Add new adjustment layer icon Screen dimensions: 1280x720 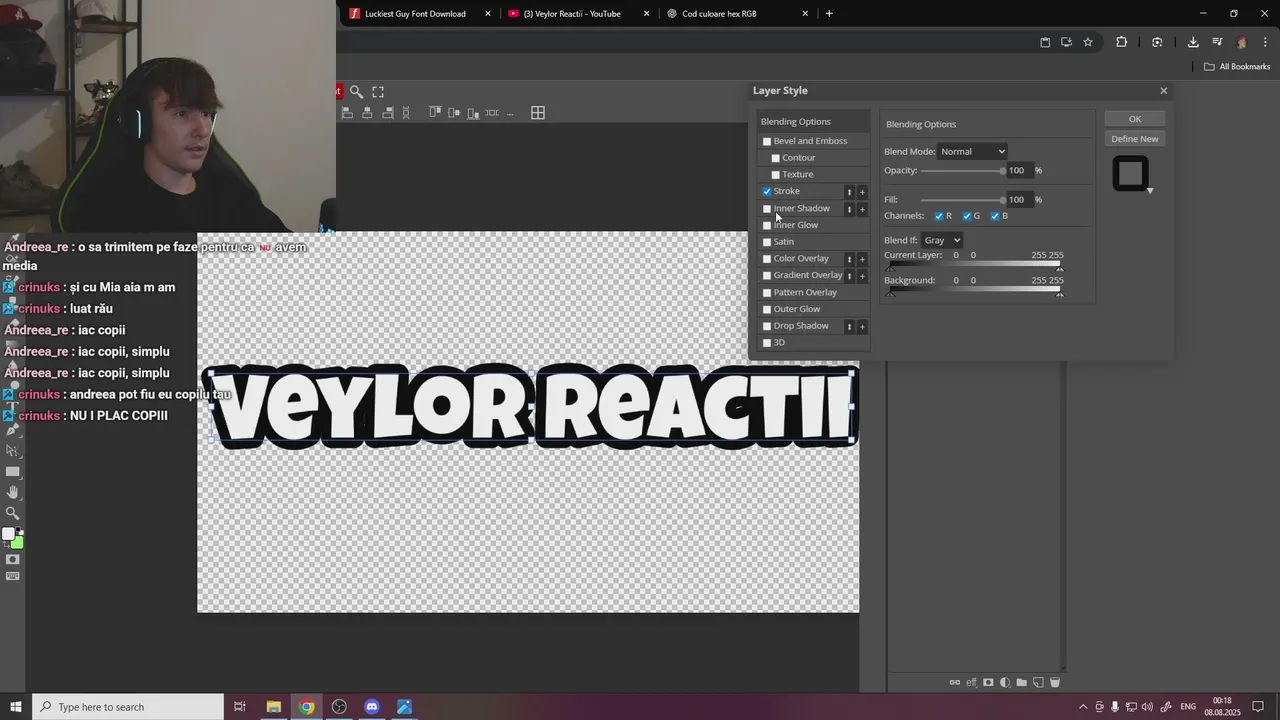coord(1005,683)
